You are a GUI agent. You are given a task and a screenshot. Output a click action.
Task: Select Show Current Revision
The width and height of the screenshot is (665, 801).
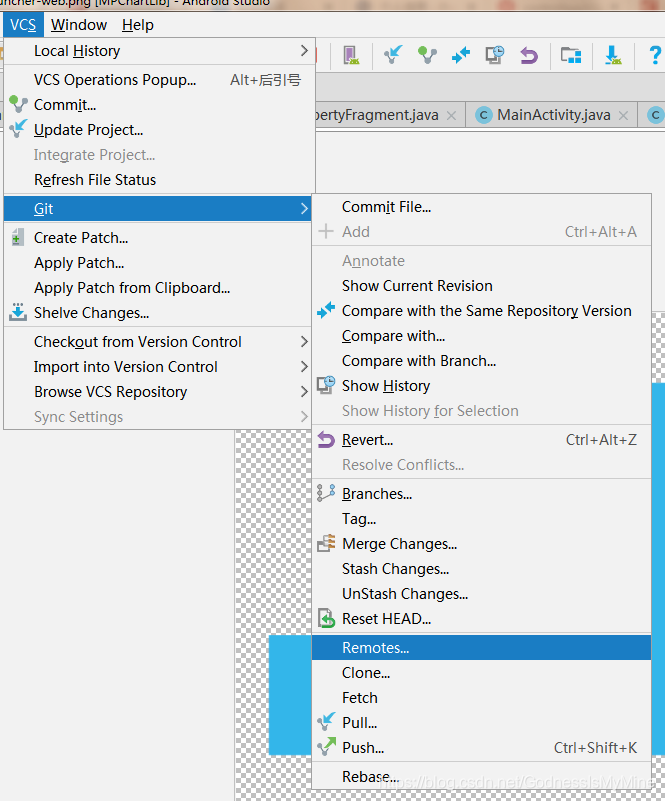pos(481,286)
